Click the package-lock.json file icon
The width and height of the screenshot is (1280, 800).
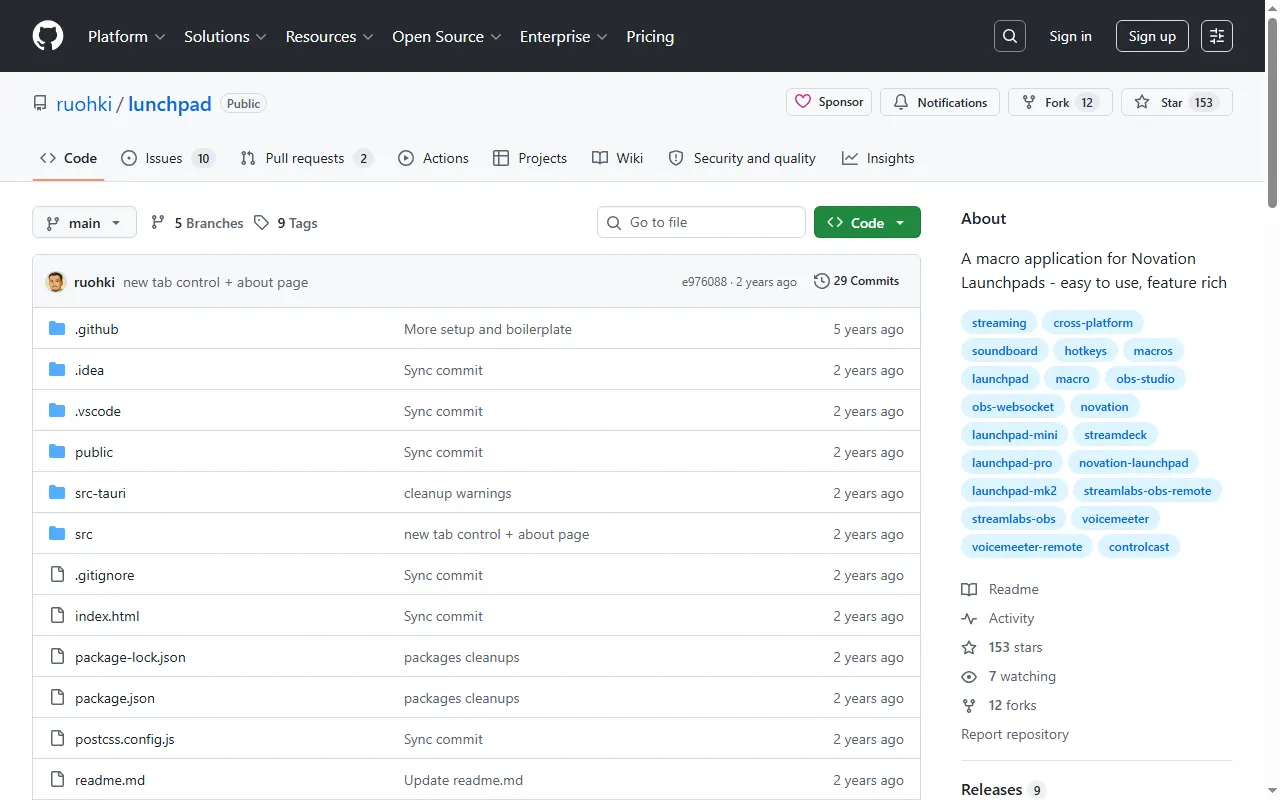(57, 657)
